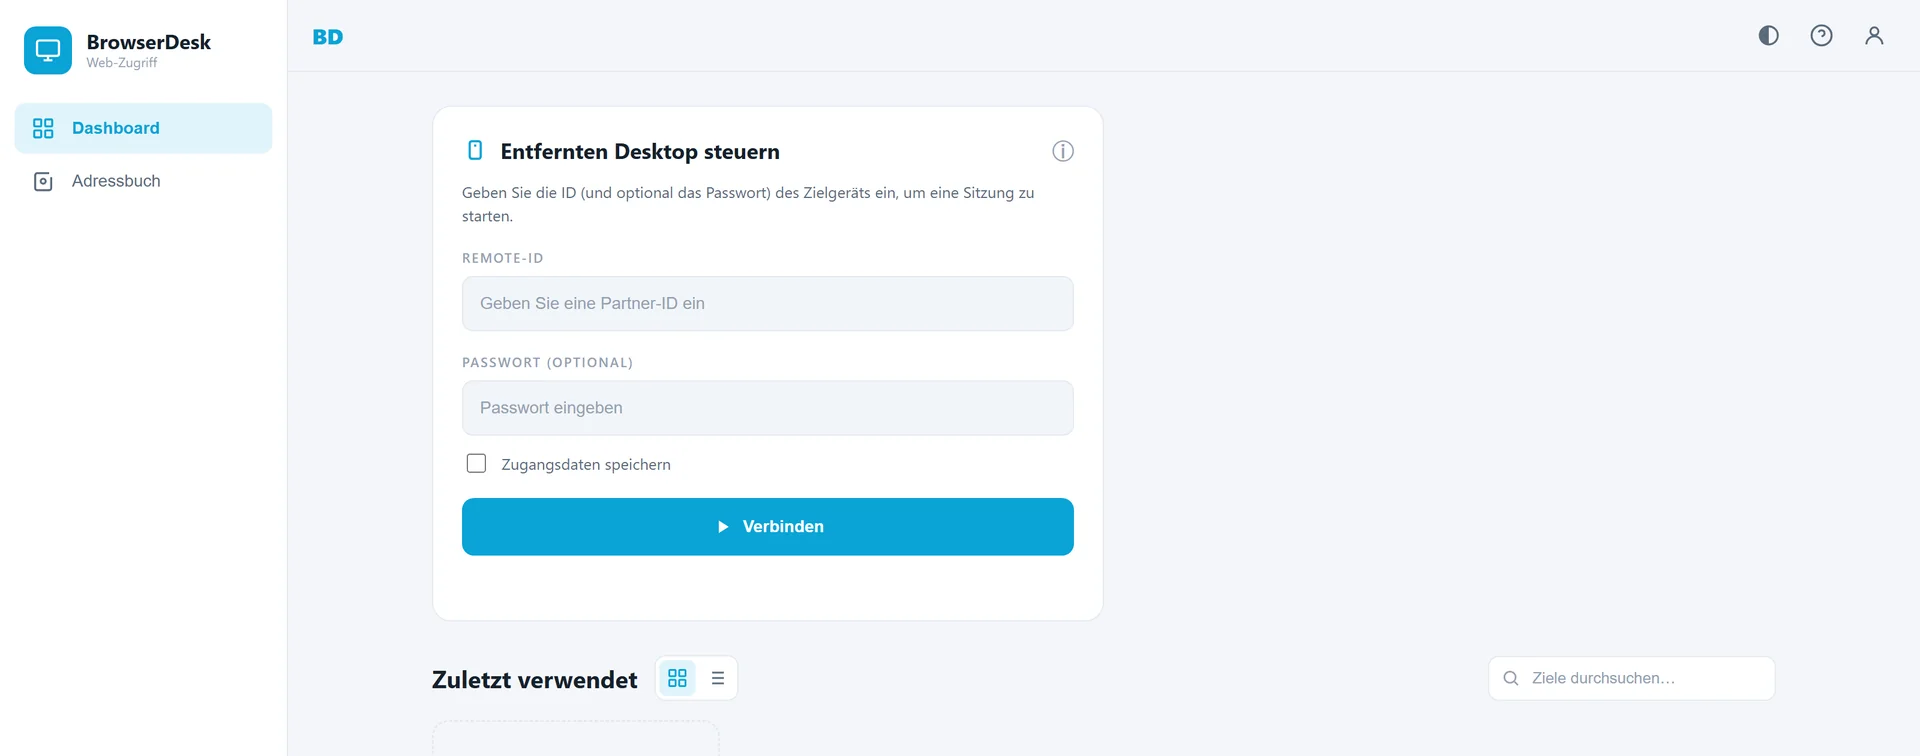Open the user account icon

[1874, 36]
